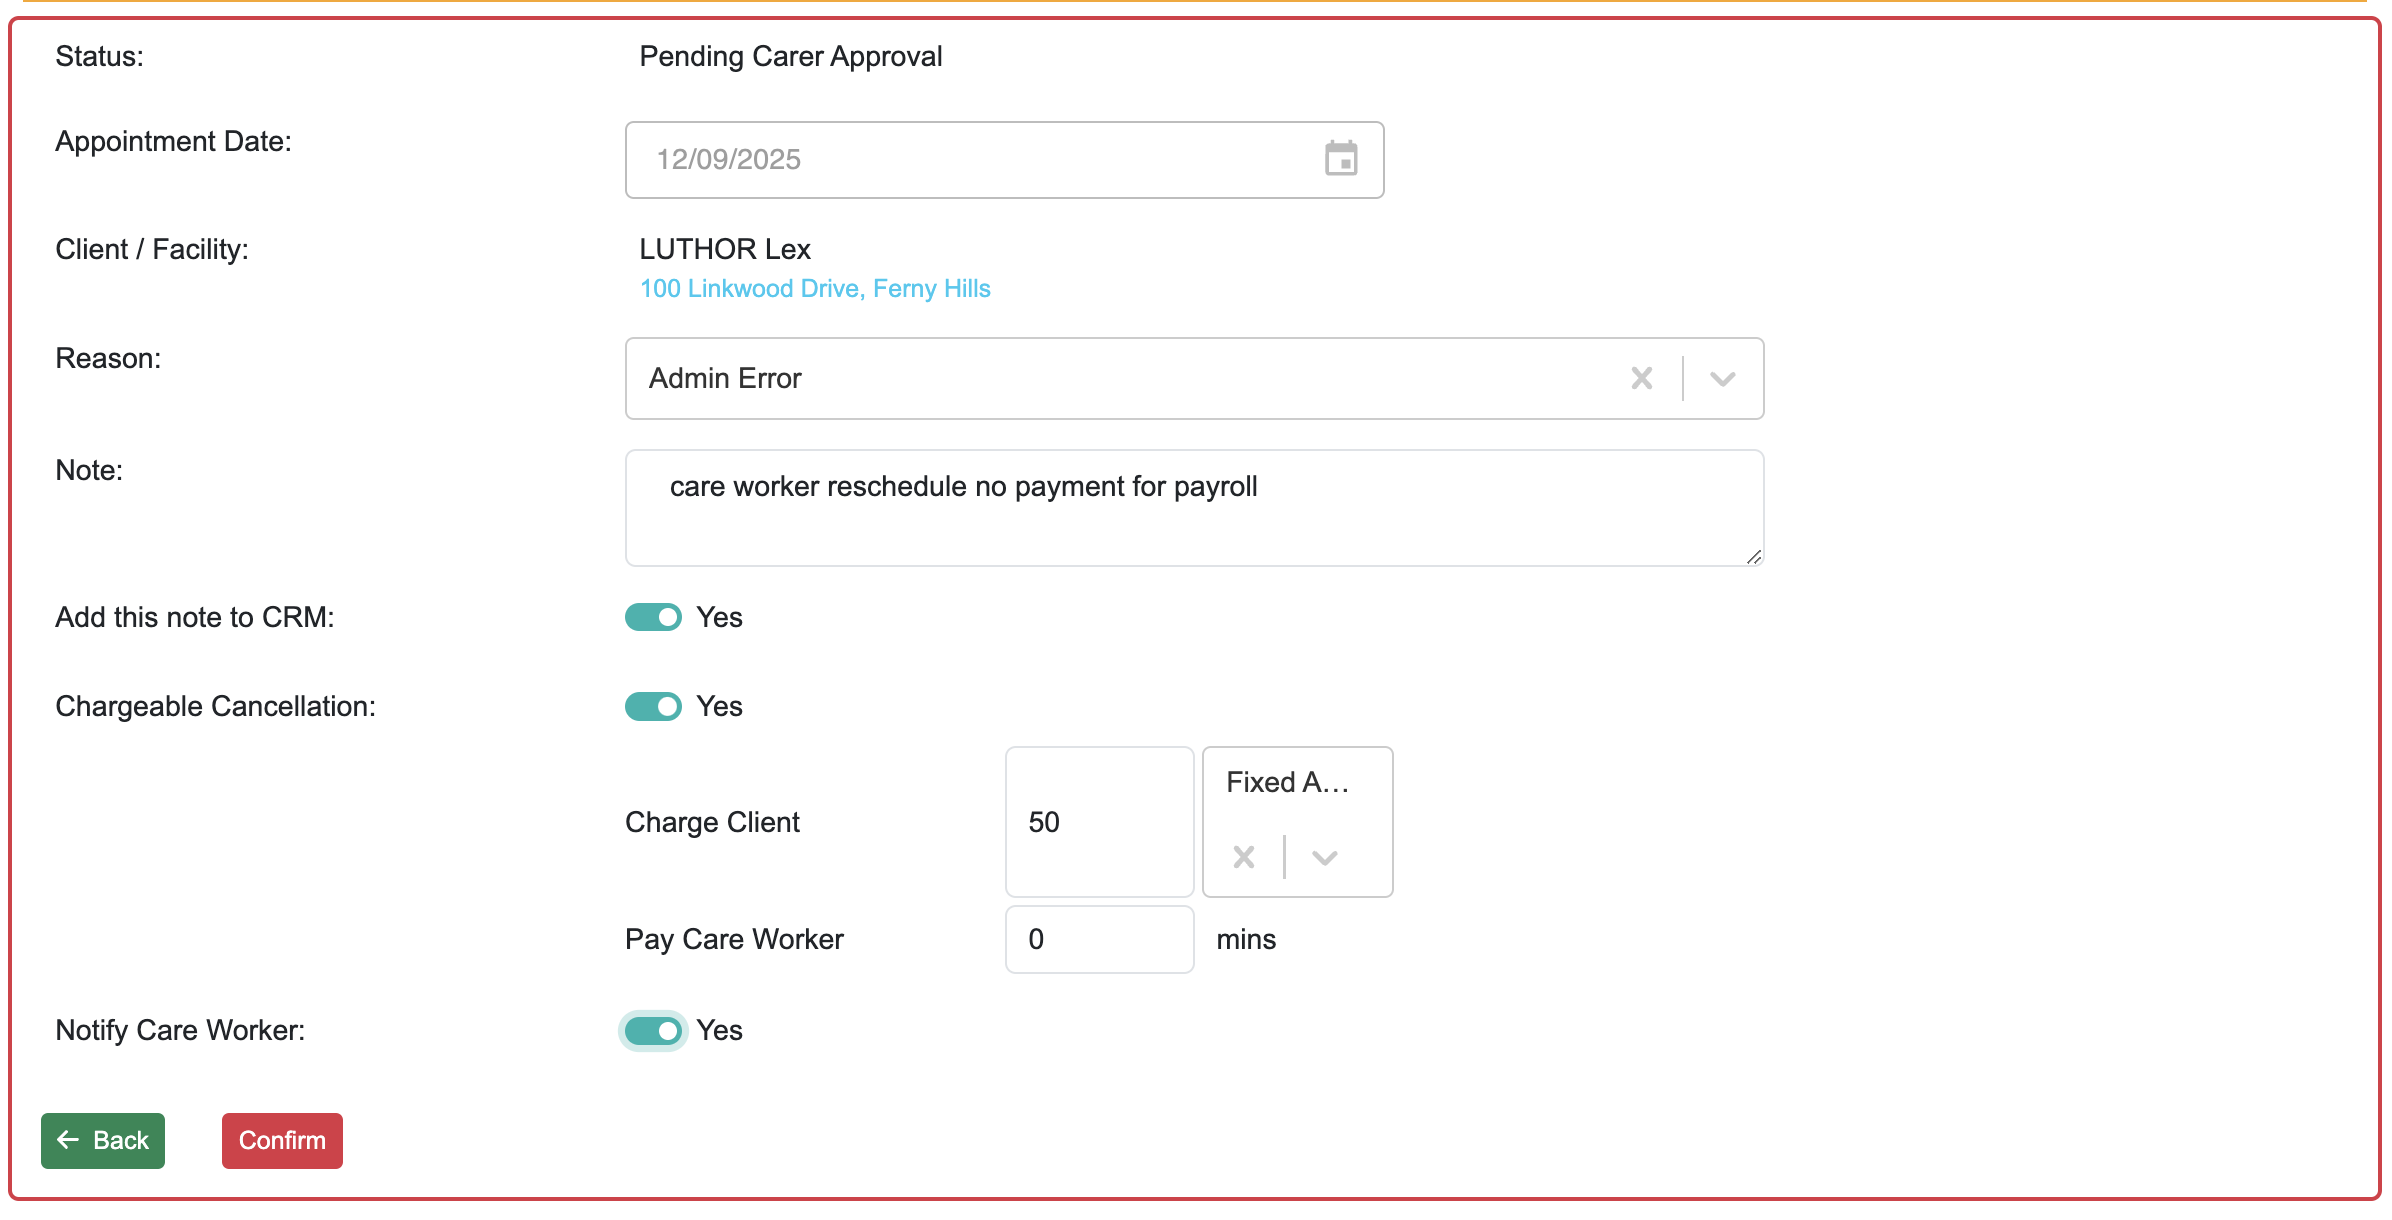Click the green Back button
This screenshot has height=1220, width=2392.
[103, 1140]
